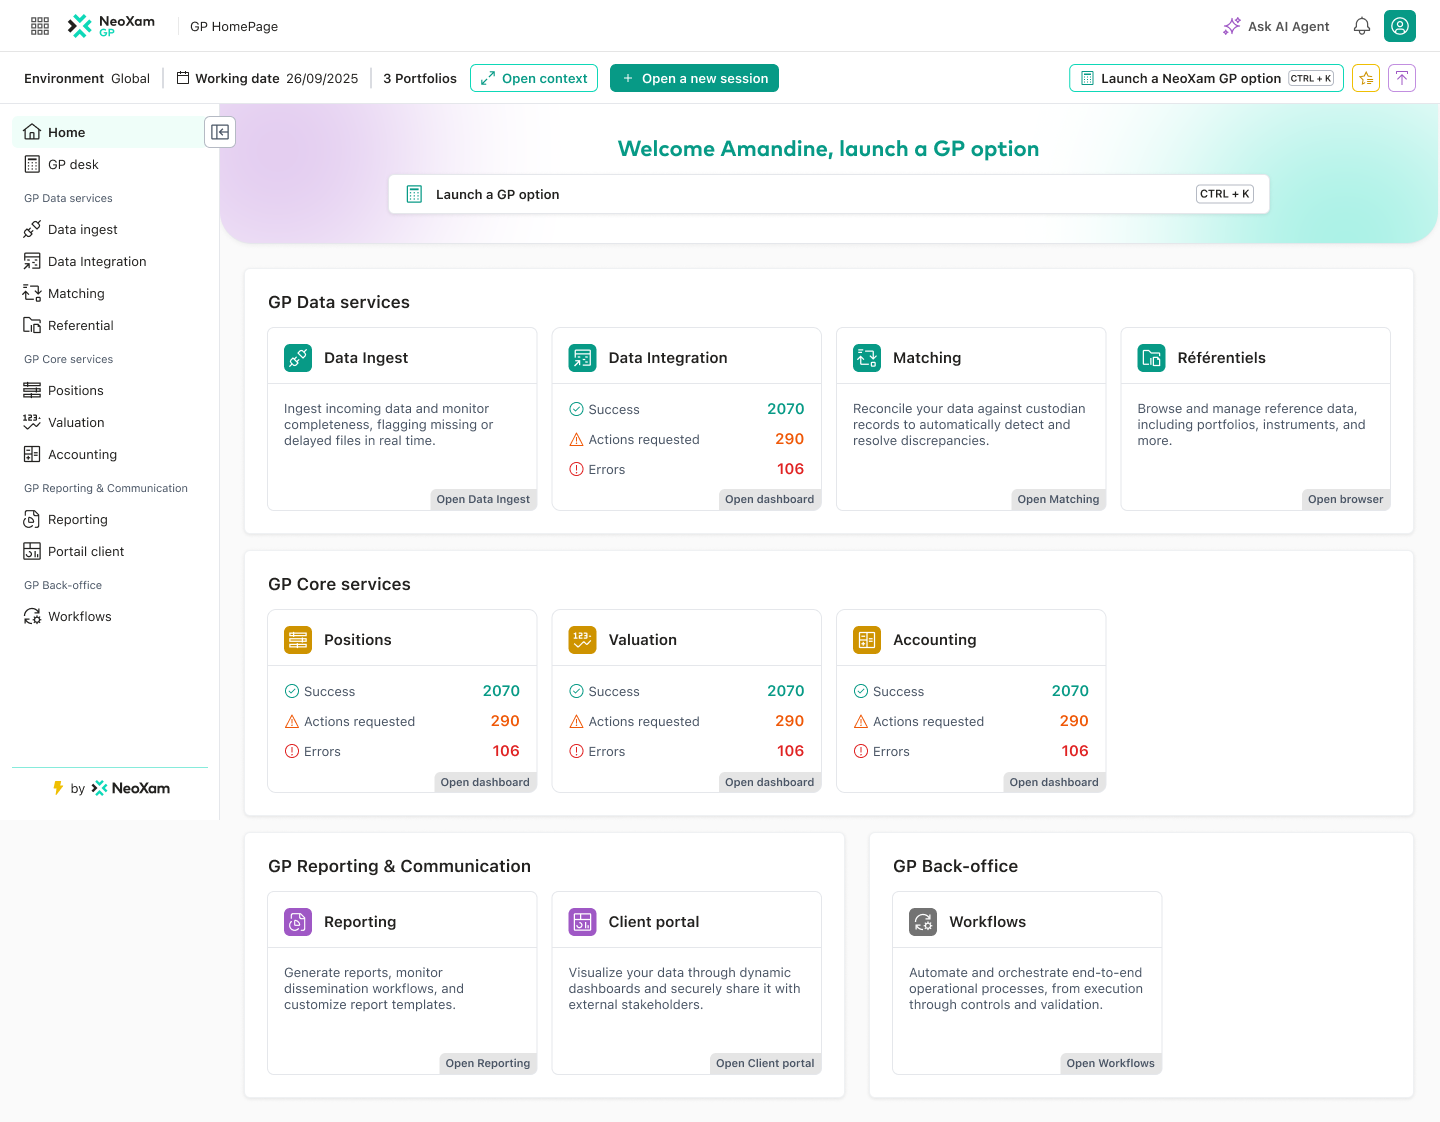This screenshot has height=1122, width=1440.
Task: Click Success count in Accounting card
Action: click(x=1070, y=691)
